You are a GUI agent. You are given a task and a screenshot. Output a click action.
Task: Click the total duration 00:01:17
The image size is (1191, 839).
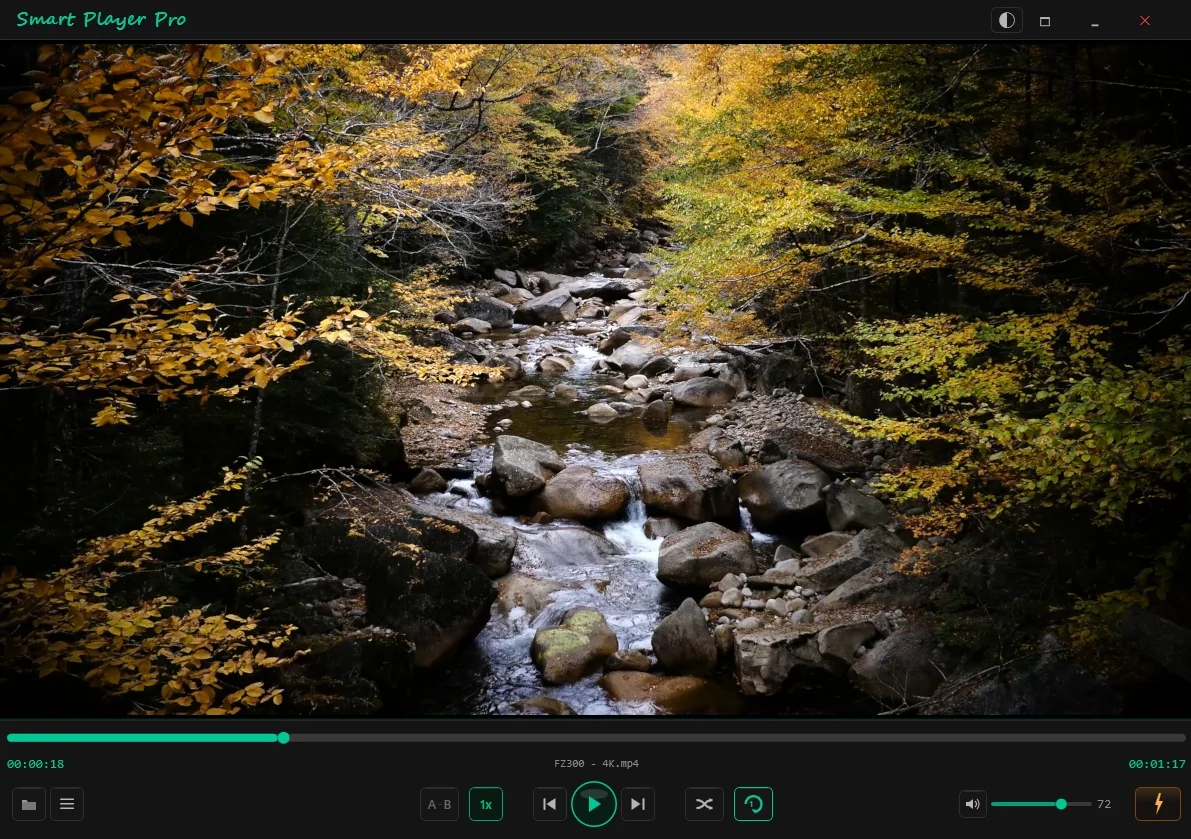point(1156,764)
